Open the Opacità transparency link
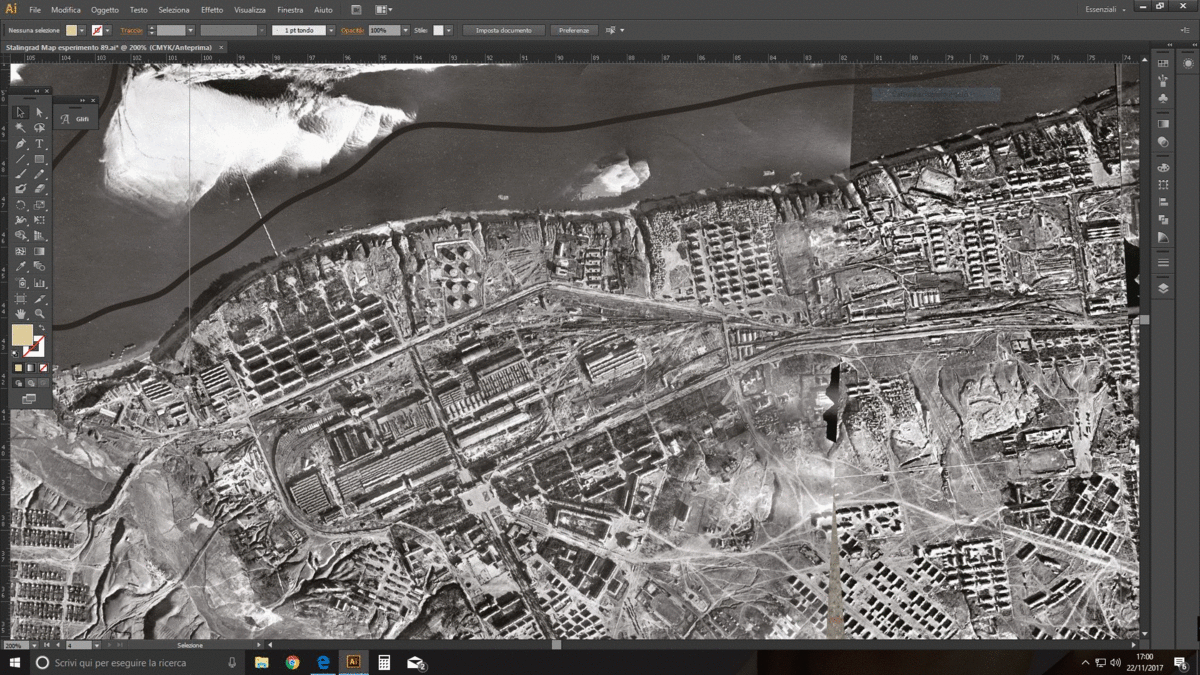Screen dimensions: 1200x675 353,31
